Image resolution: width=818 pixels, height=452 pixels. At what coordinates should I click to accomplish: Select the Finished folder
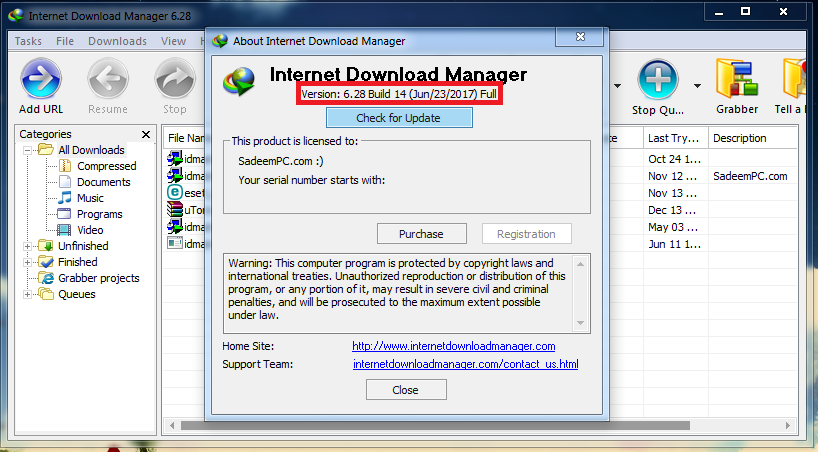pyautogui.click(x=77, y=262)
